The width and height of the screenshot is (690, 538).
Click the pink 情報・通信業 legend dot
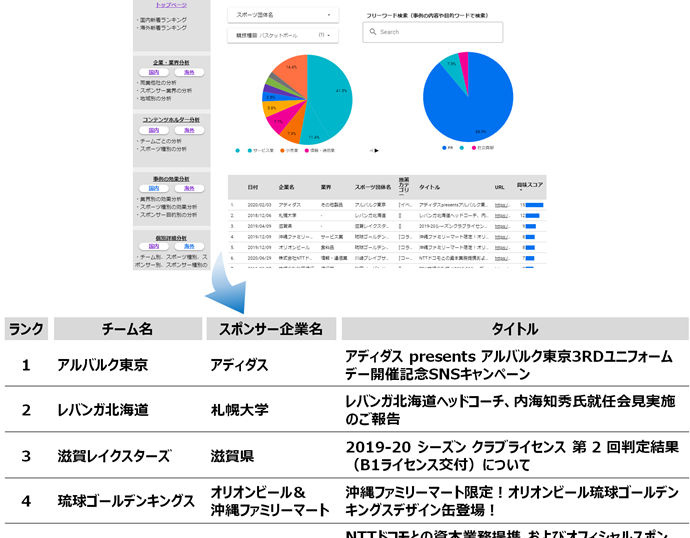(307, 150)
